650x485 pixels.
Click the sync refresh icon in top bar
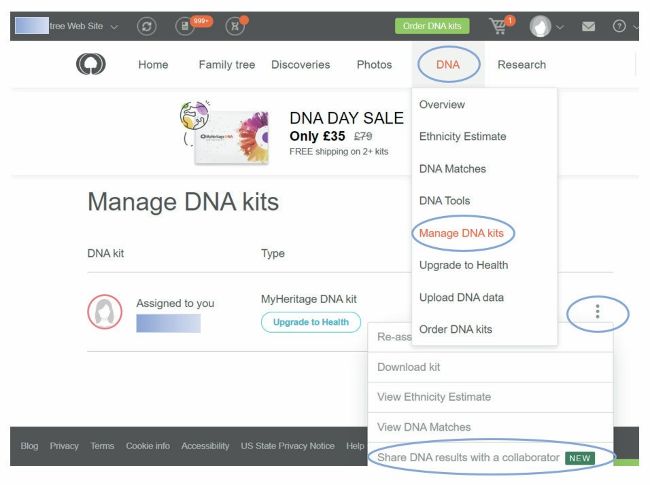(147, 27)
